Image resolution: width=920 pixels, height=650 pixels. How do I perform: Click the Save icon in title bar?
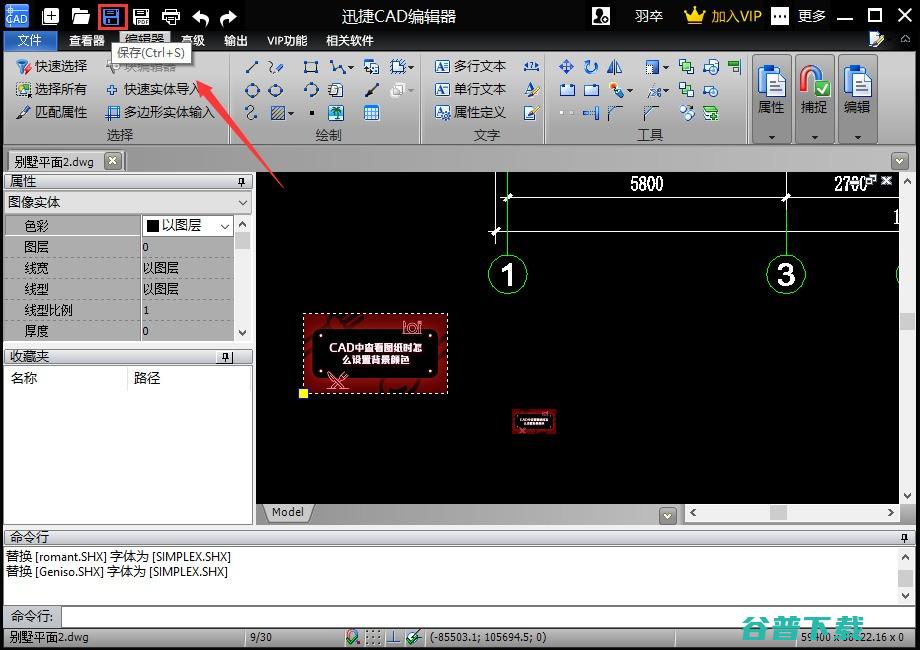(x=111, y=16)
